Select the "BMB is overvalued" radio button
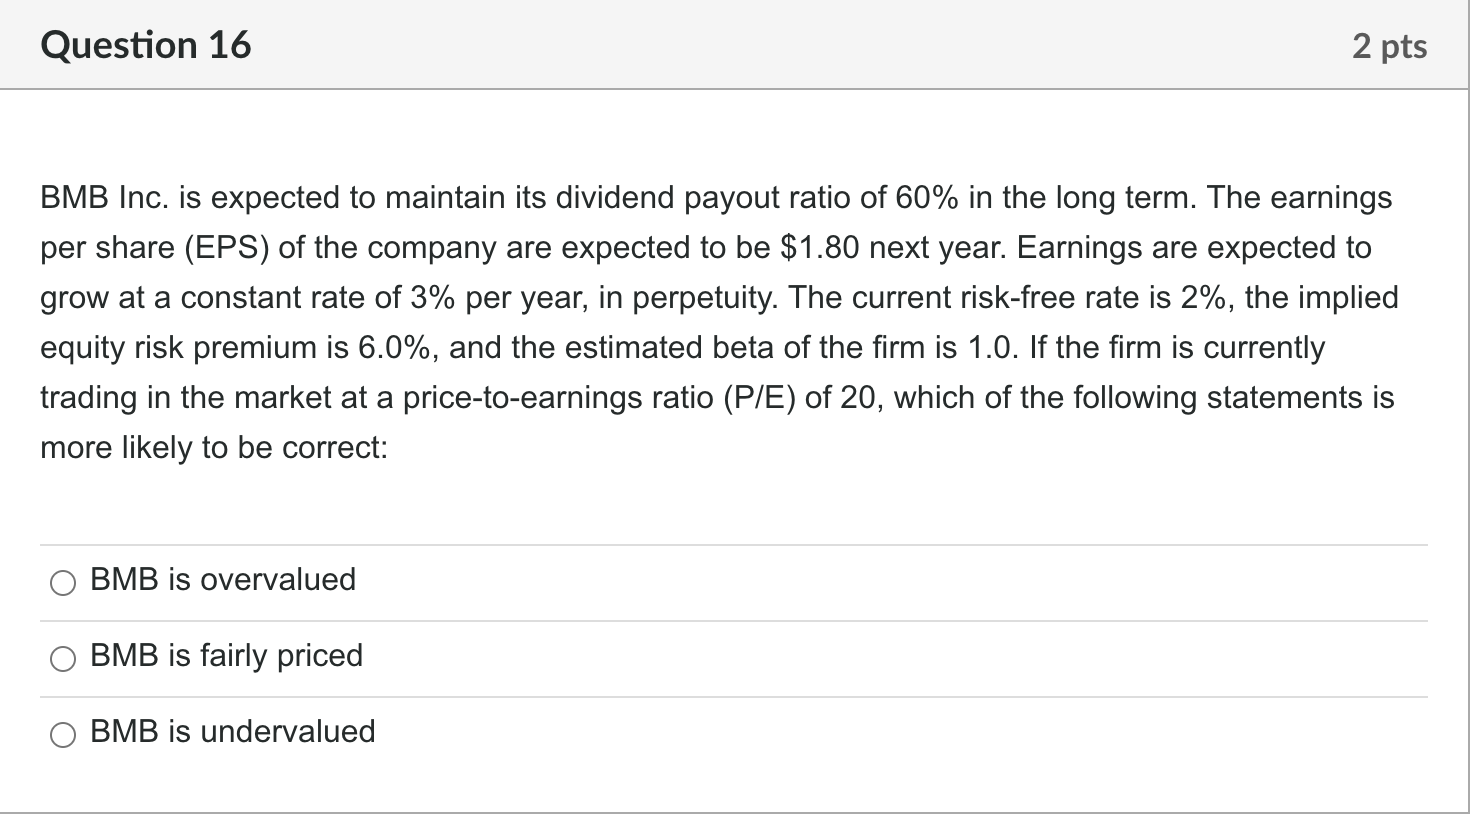The height and width of the screenshot is (818, 1474). click(x=63, y=581)
